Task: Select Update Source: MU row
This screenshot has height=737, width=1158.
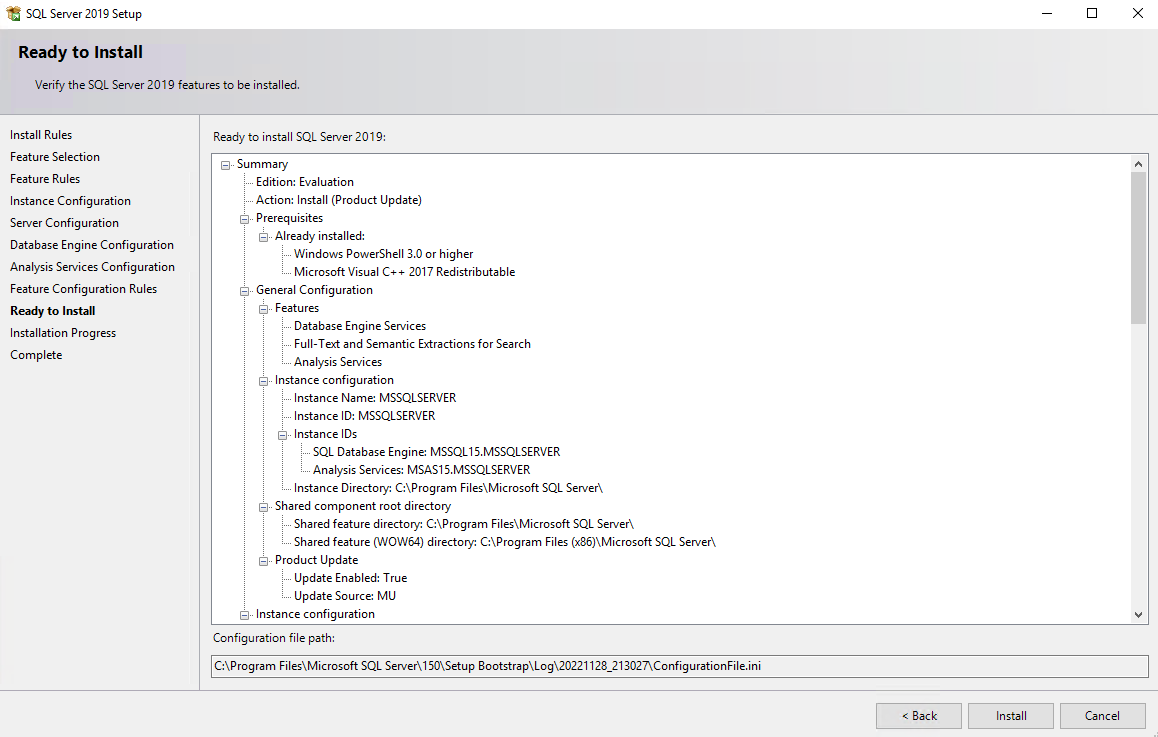Action: coord(345,596)
